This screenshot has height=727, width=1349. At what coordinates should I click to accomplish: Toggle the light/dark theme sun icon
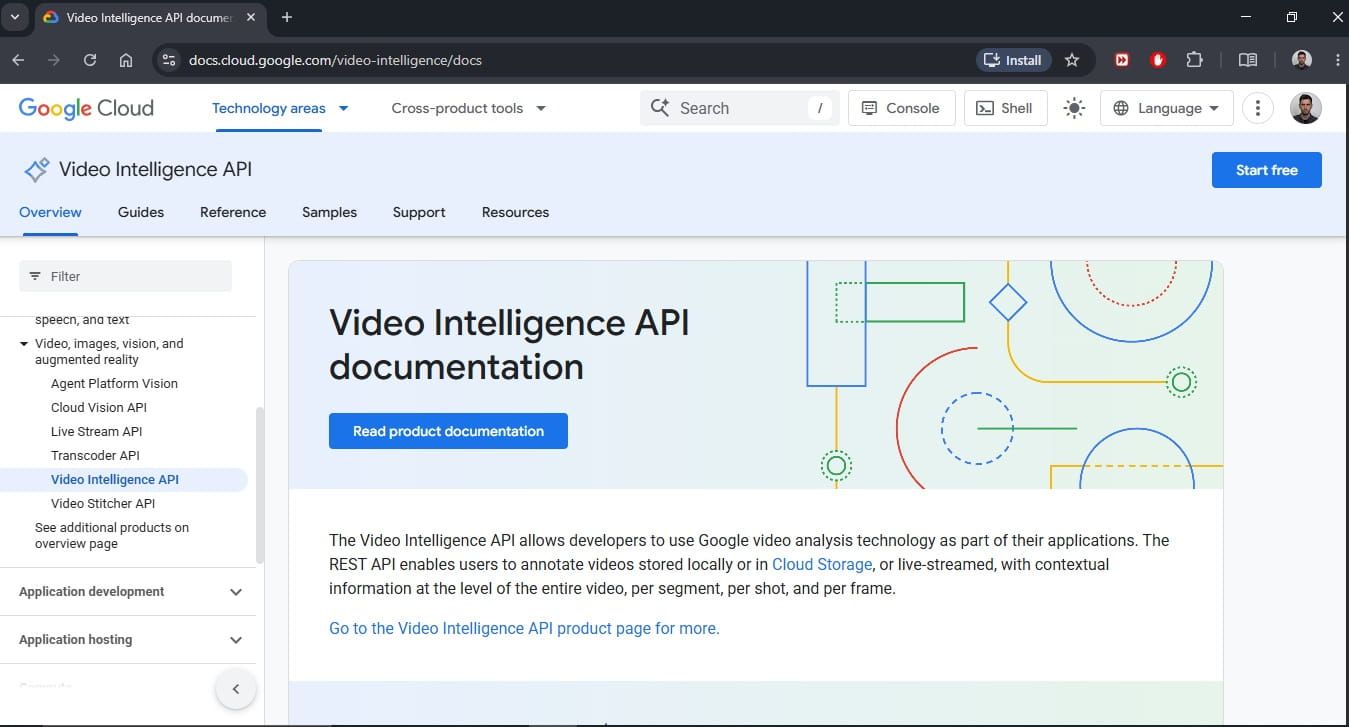[1074, 108]
